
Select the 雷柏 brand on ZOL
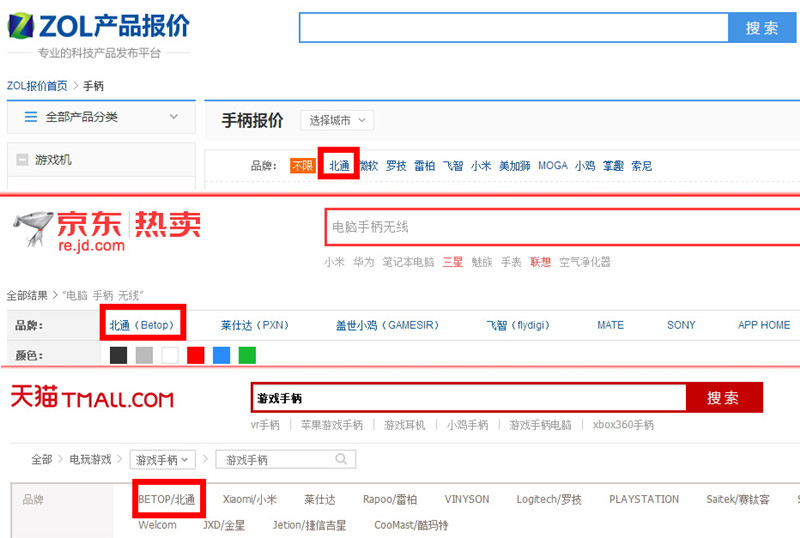424,166
